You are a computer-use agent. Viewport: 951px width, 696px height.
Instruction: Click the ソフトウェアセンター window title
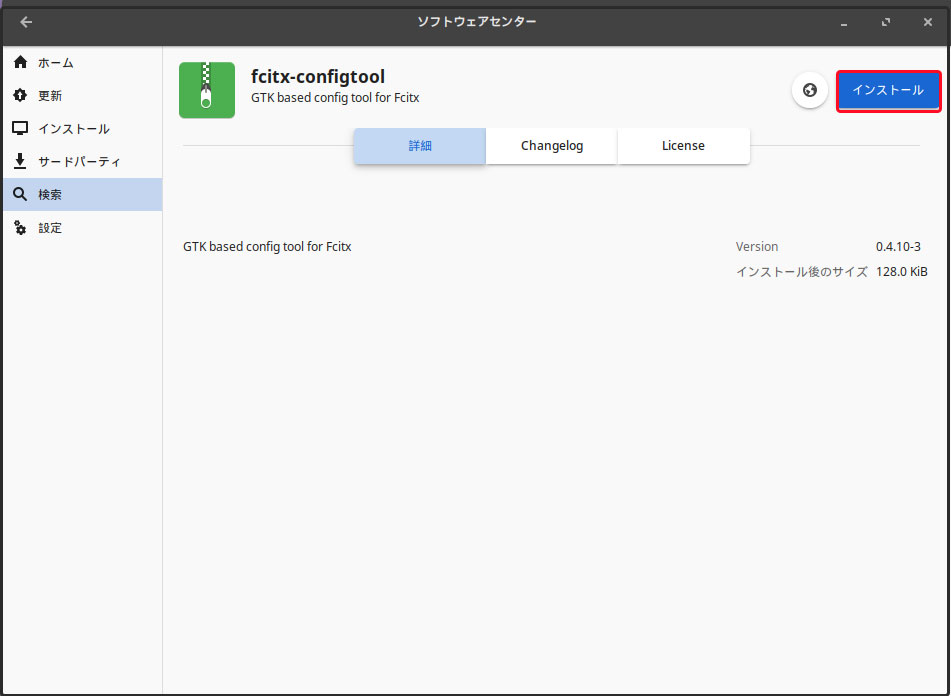476,22
